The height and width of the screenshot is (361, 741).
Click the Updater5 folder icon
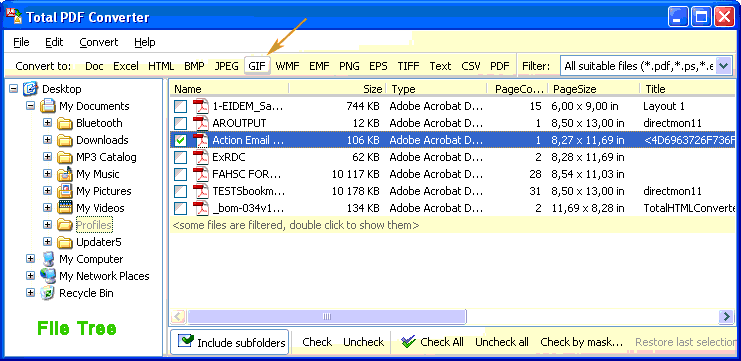tap(64, 242)
